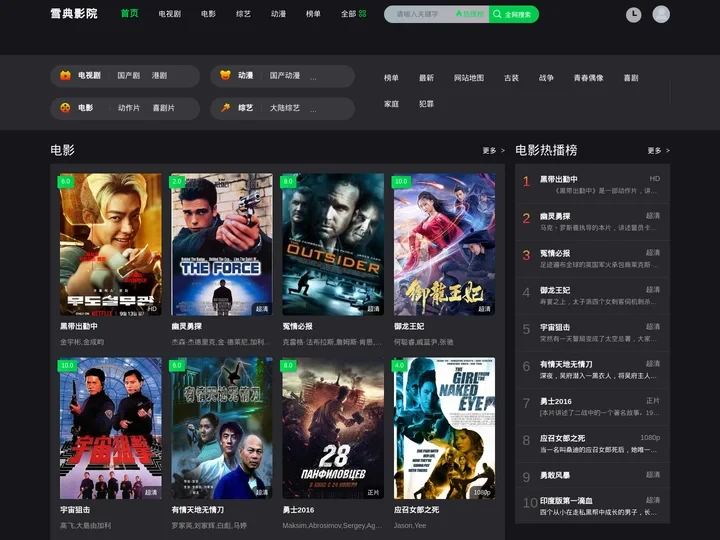Click the 战争 tag link
720x540 pixels.
coord(546,78)
